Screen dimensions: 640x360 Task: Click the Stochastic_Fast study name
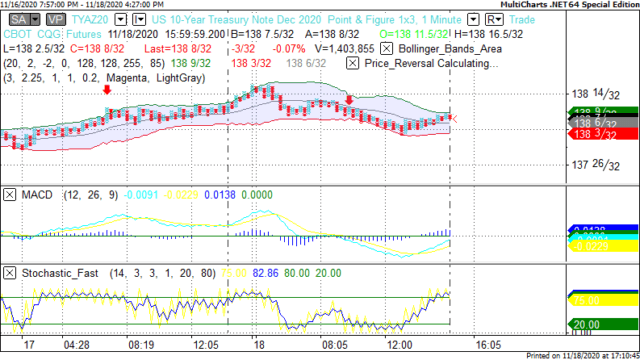[60, 273]
